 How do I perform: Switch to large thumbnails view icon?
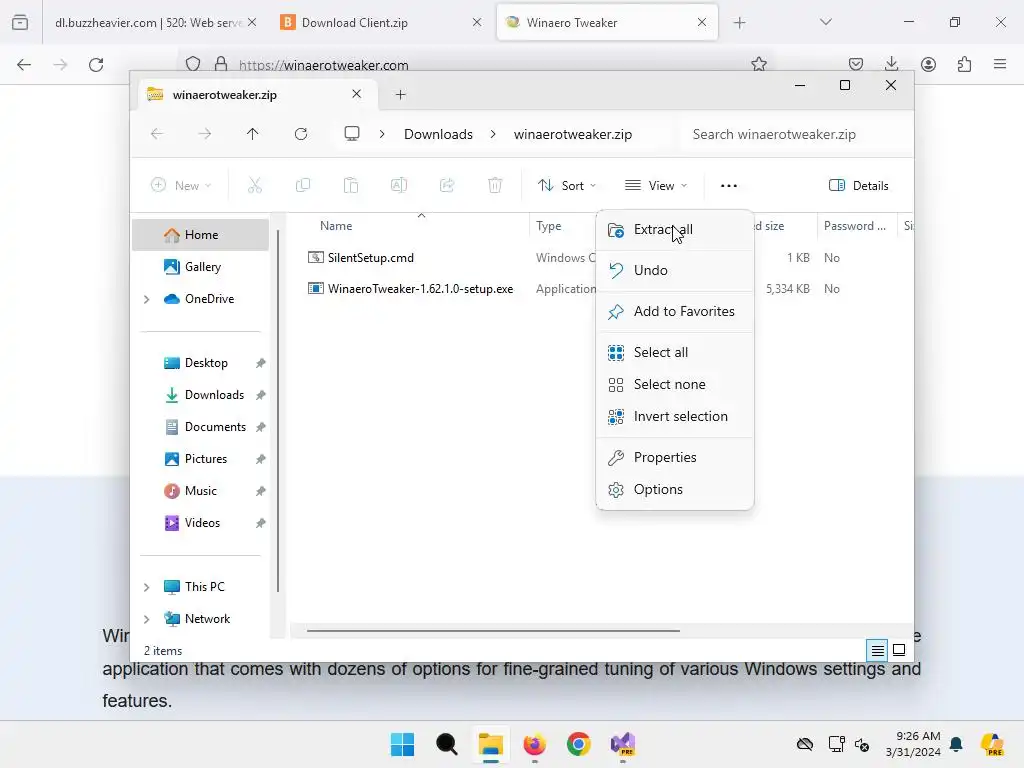pyautogui.click(x=899, y=650)
